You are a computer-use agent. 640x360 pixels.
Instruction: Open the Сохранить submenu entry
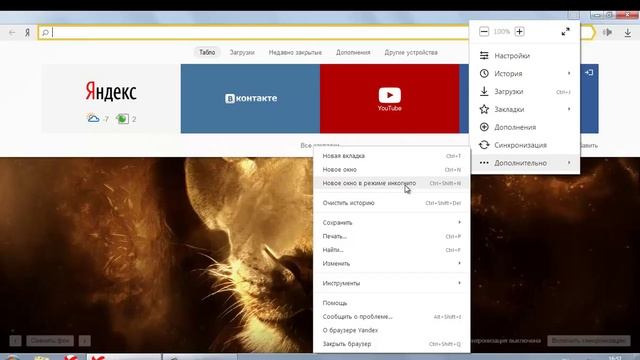point(392,222)
